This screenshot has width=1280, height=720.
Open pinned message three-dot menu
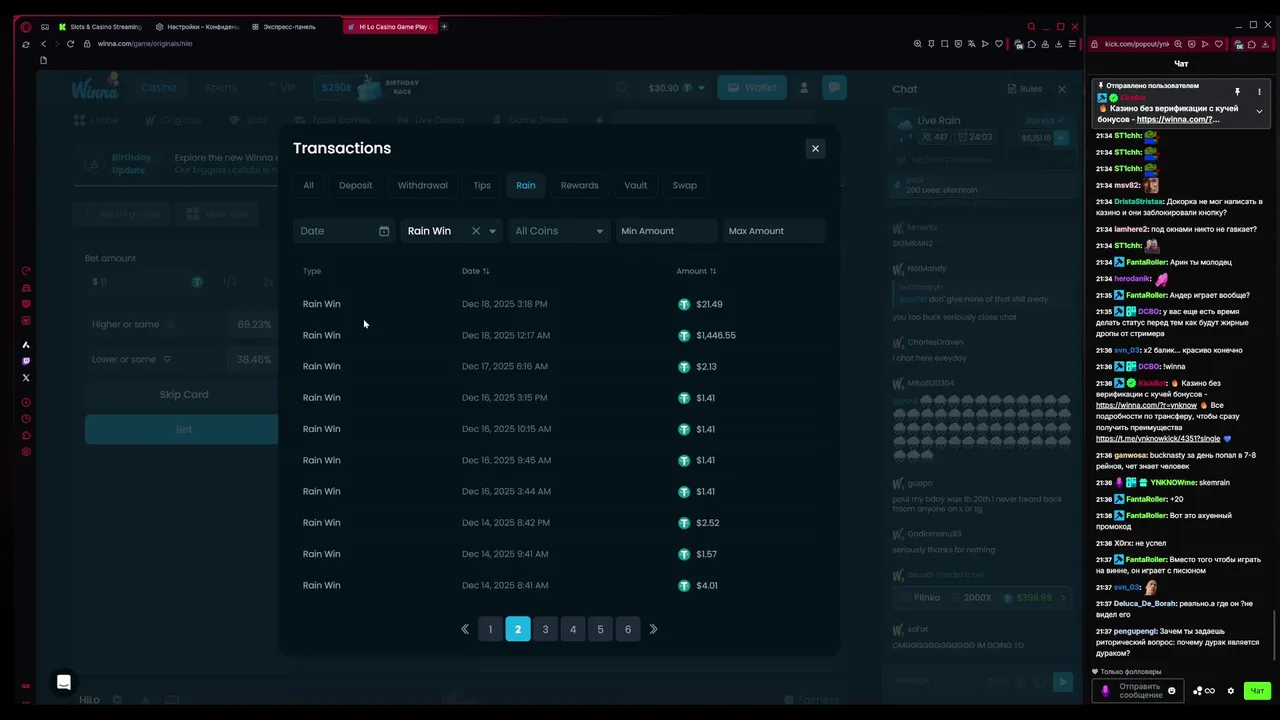[1259, 92]
